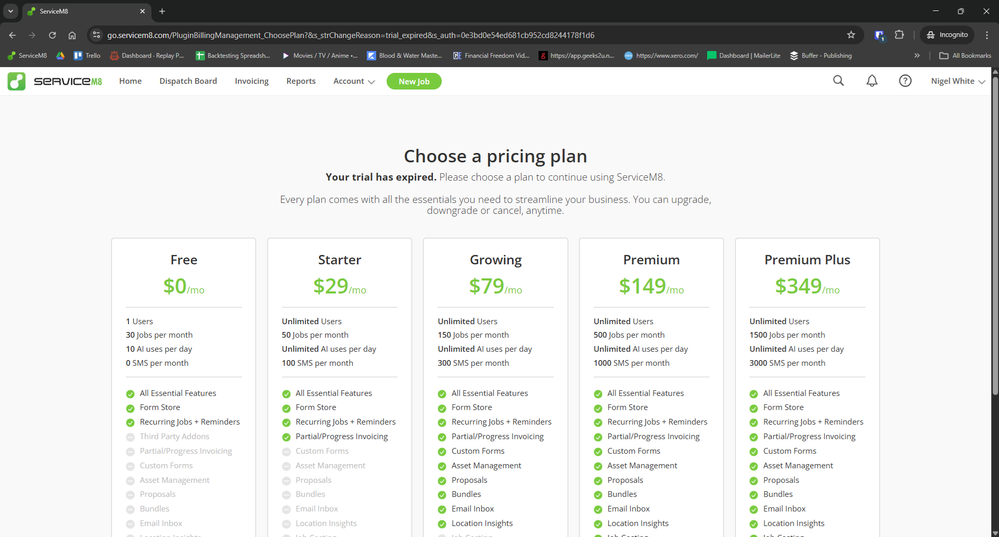Open a new browser tab

[x=162, y=11]
